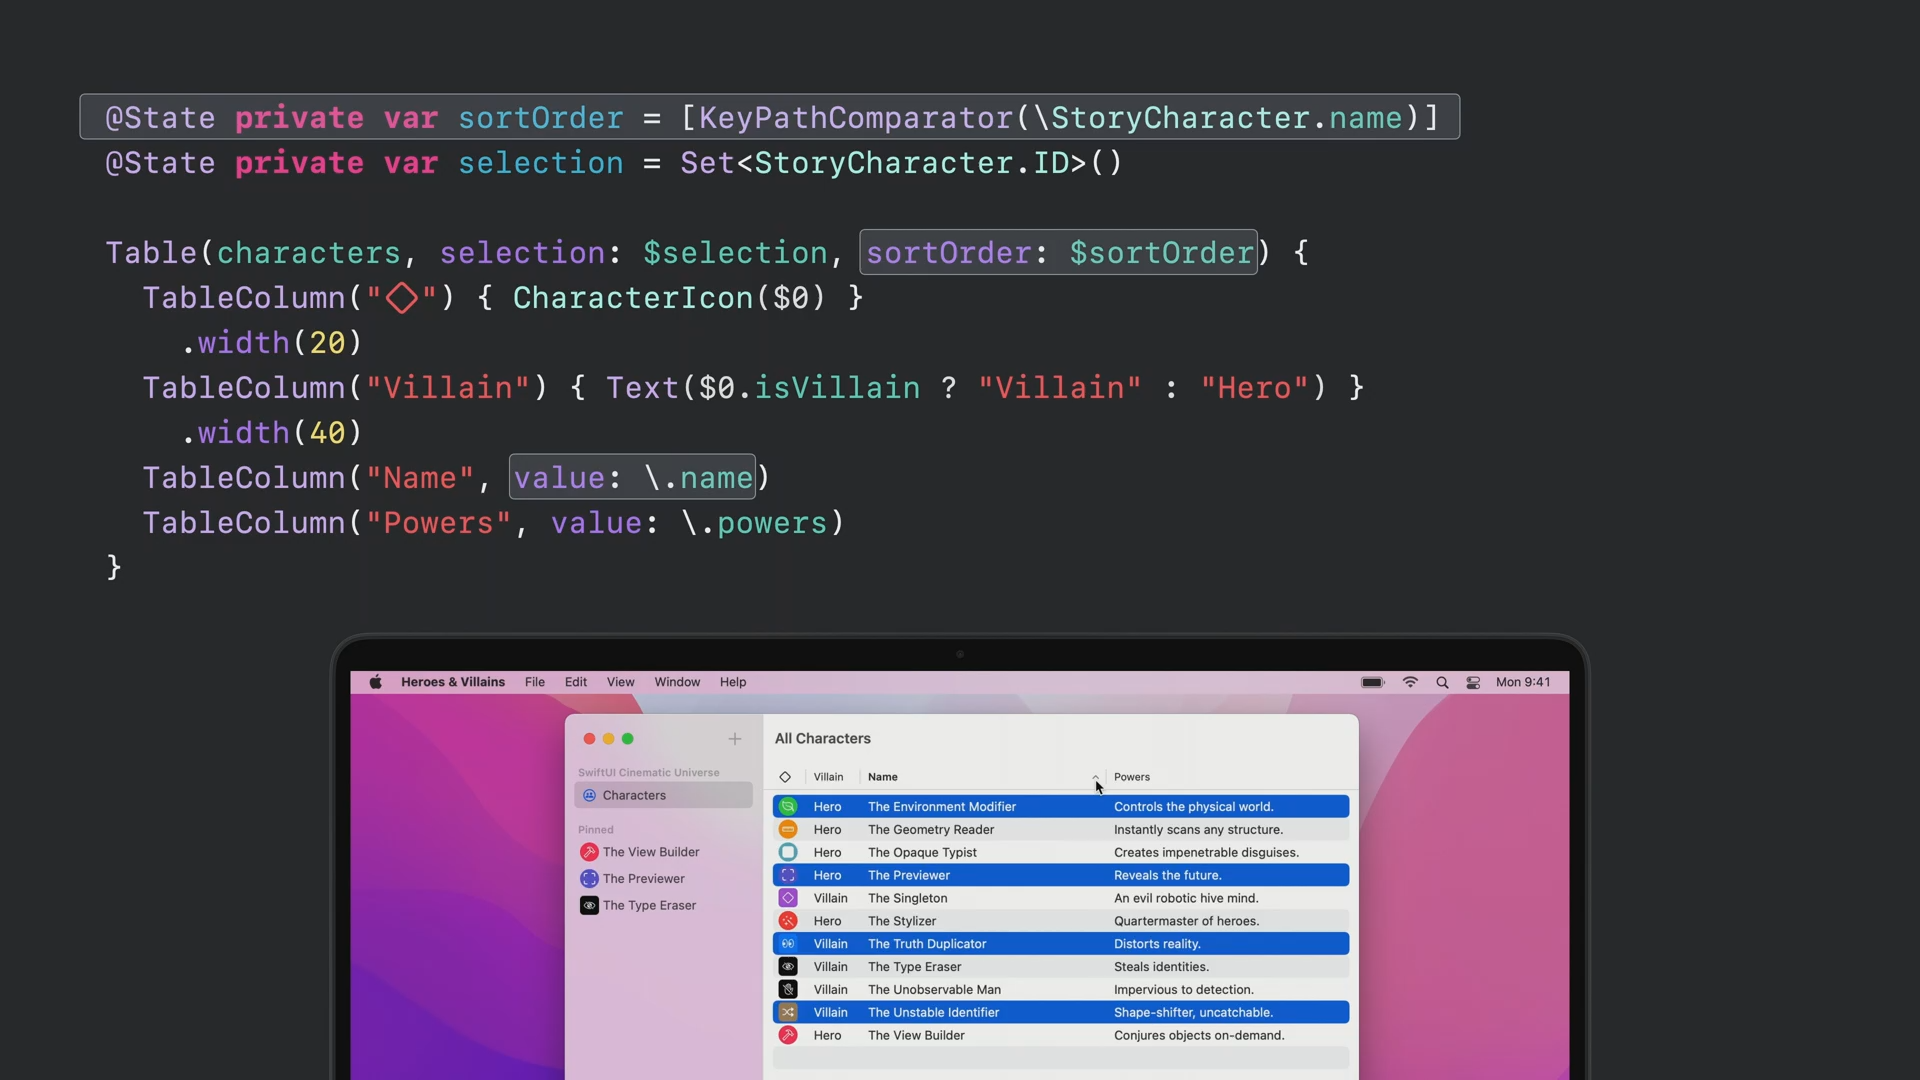Open the File menu

click(535, 682)
